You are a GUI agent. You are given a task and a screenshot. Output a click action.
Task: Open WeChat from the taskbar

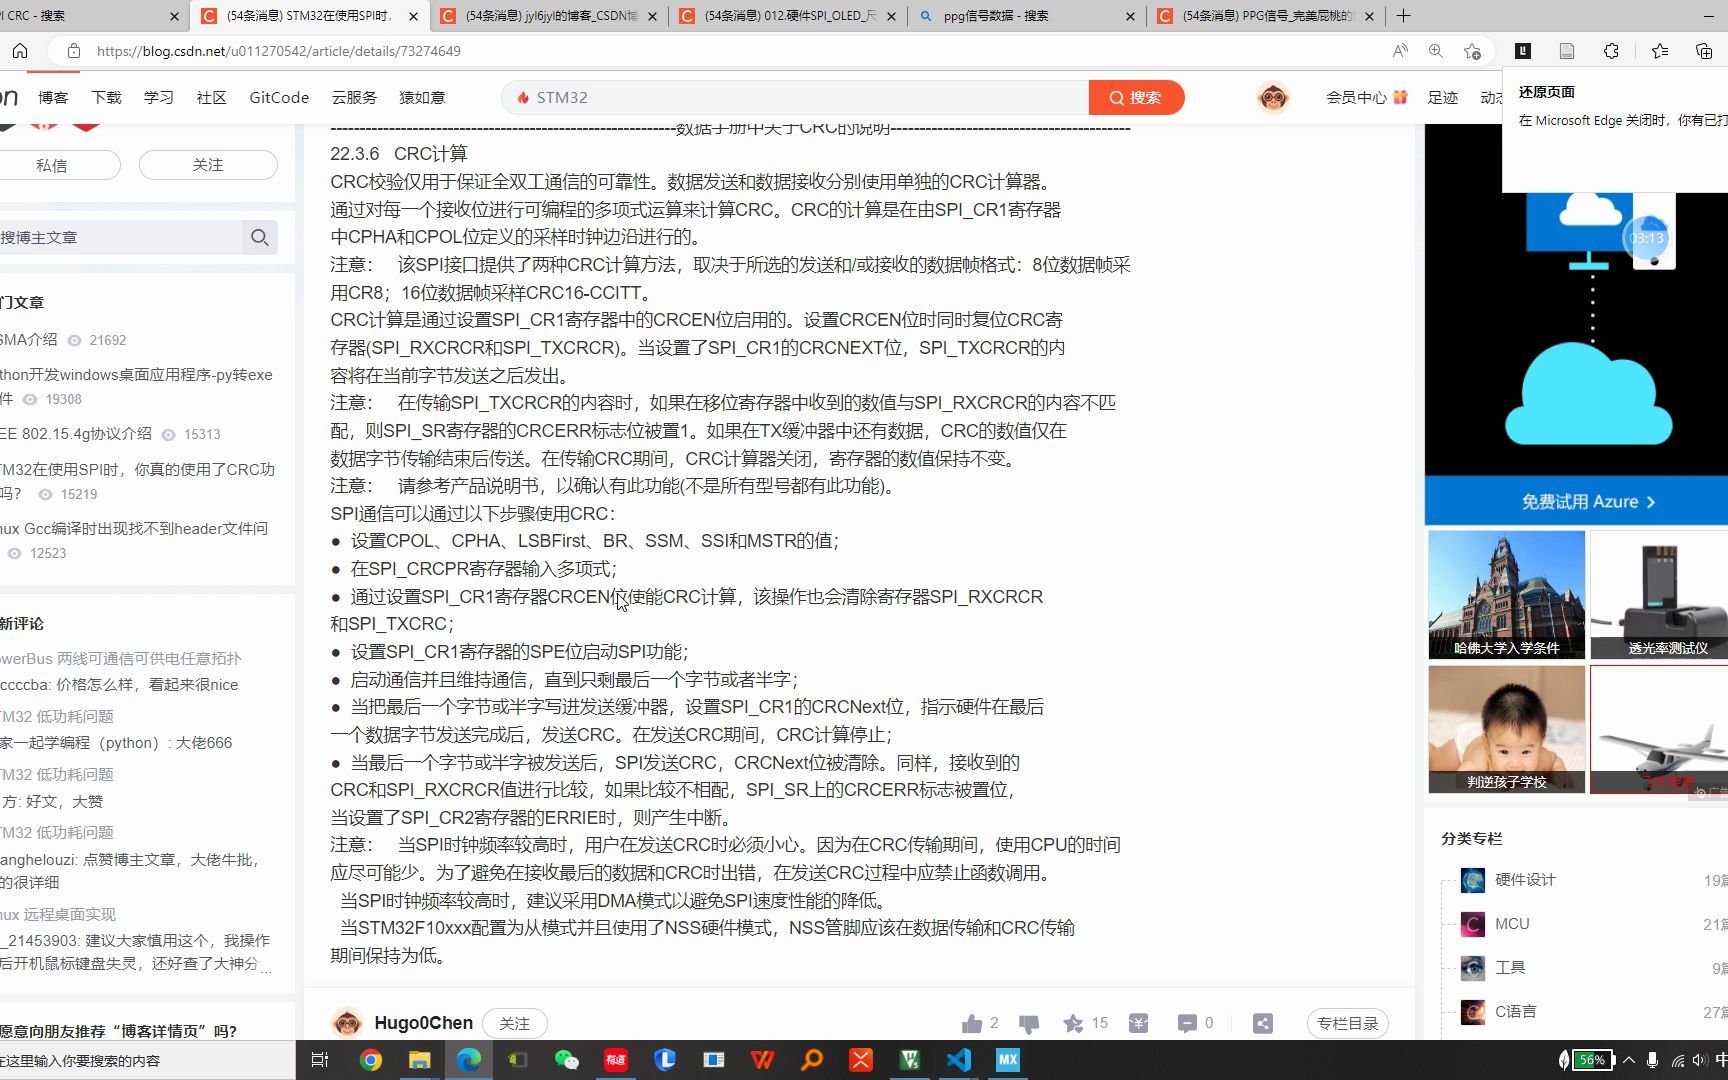567,1060
